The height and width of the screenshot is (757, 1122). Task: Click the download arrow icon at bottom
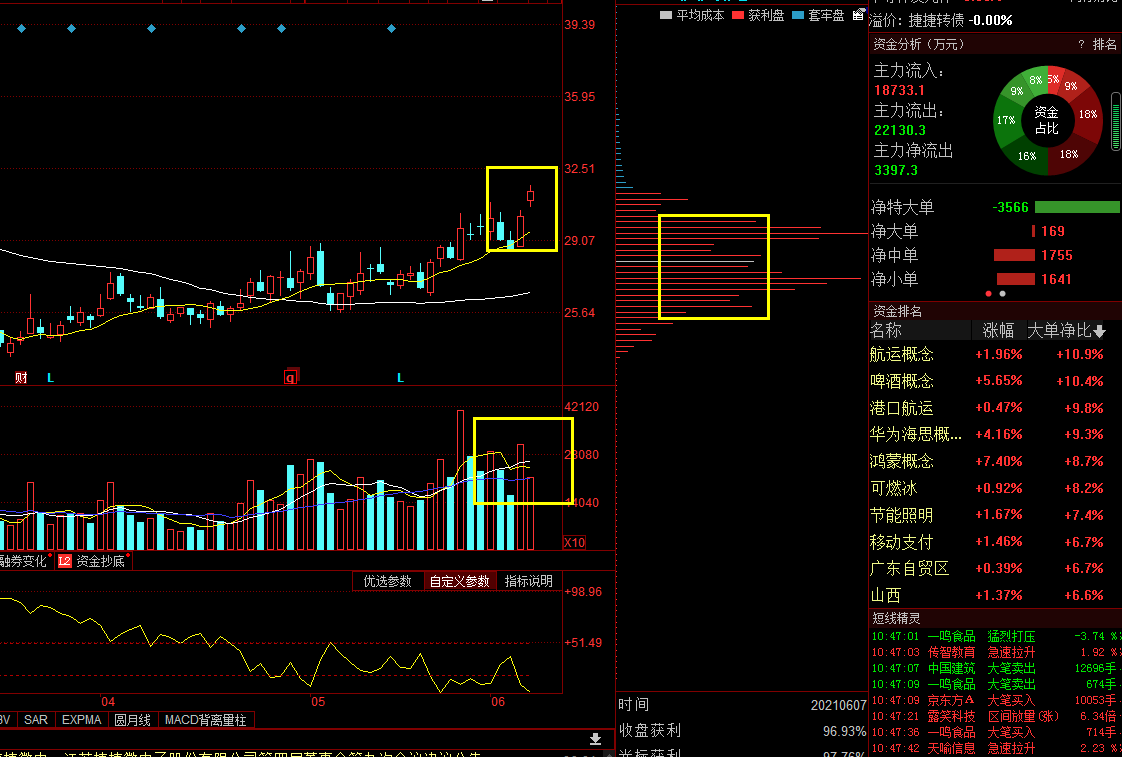[x=595, y=739]
